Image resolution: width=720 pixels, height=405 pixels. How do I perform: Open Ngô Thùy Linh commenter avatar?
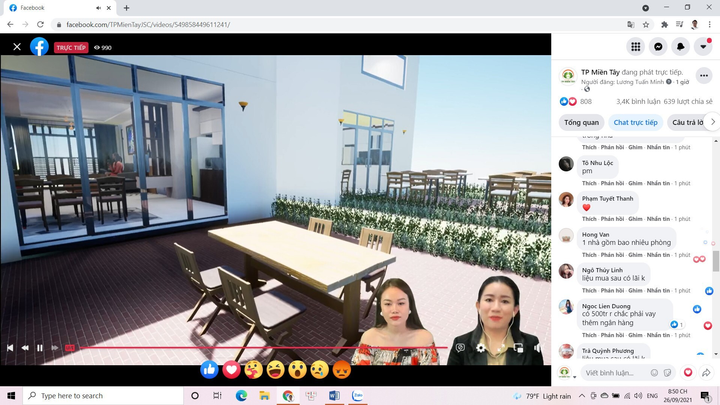(x=566, y=271)
